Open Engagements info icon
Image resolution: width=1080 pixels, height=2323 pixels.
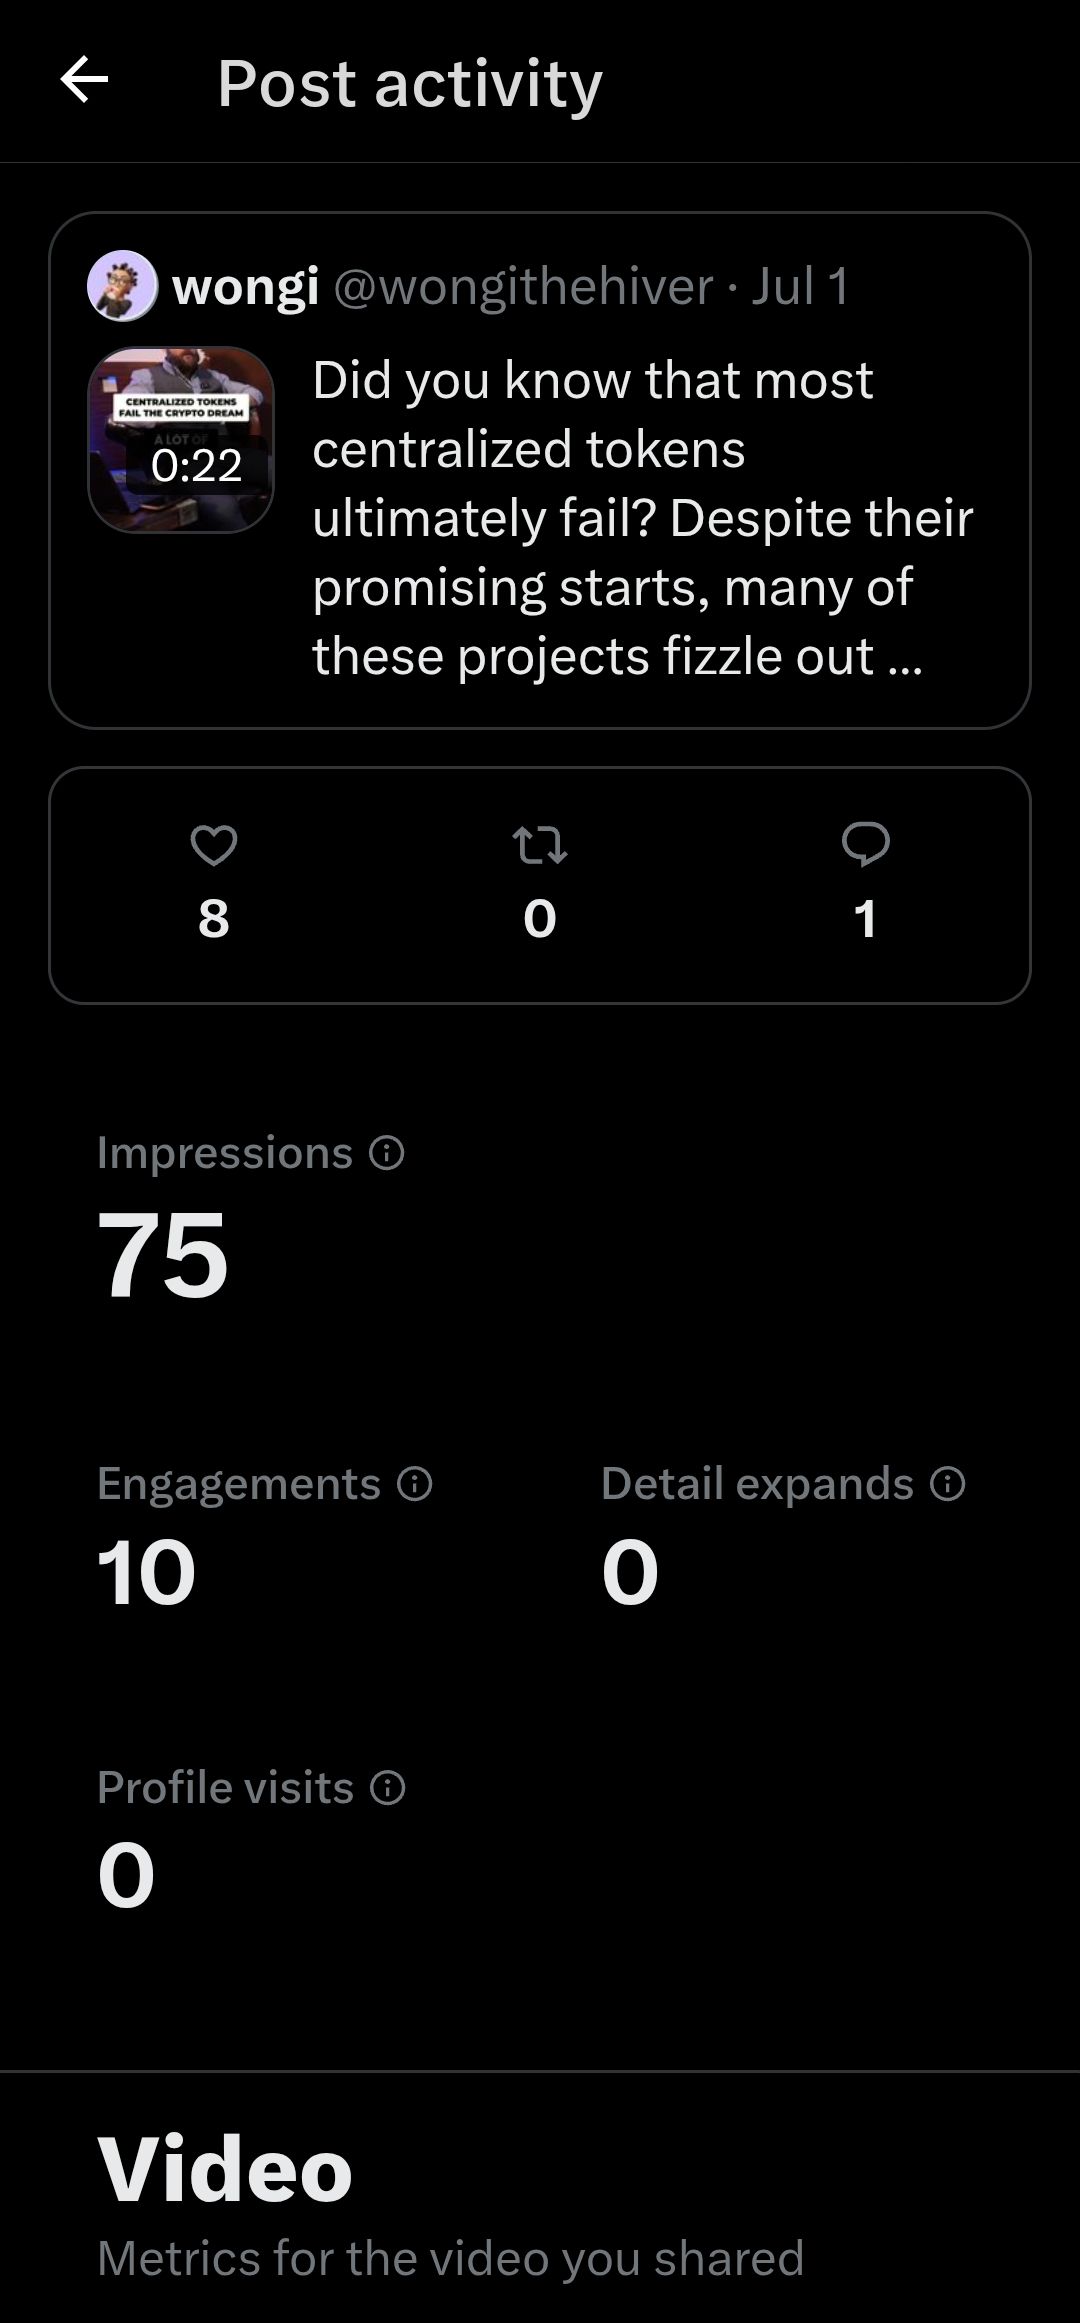point(415,1484)
